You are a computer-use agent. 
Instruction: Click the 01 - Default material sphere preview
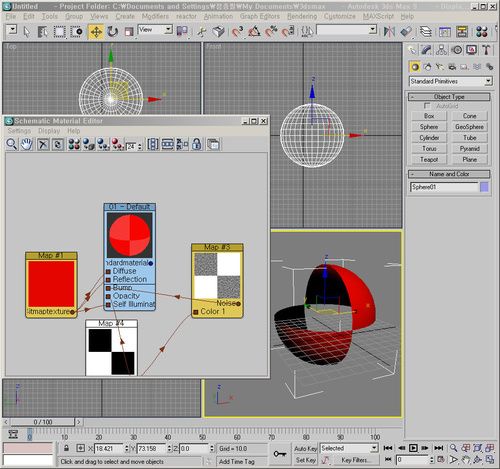(x=130, y=235)
